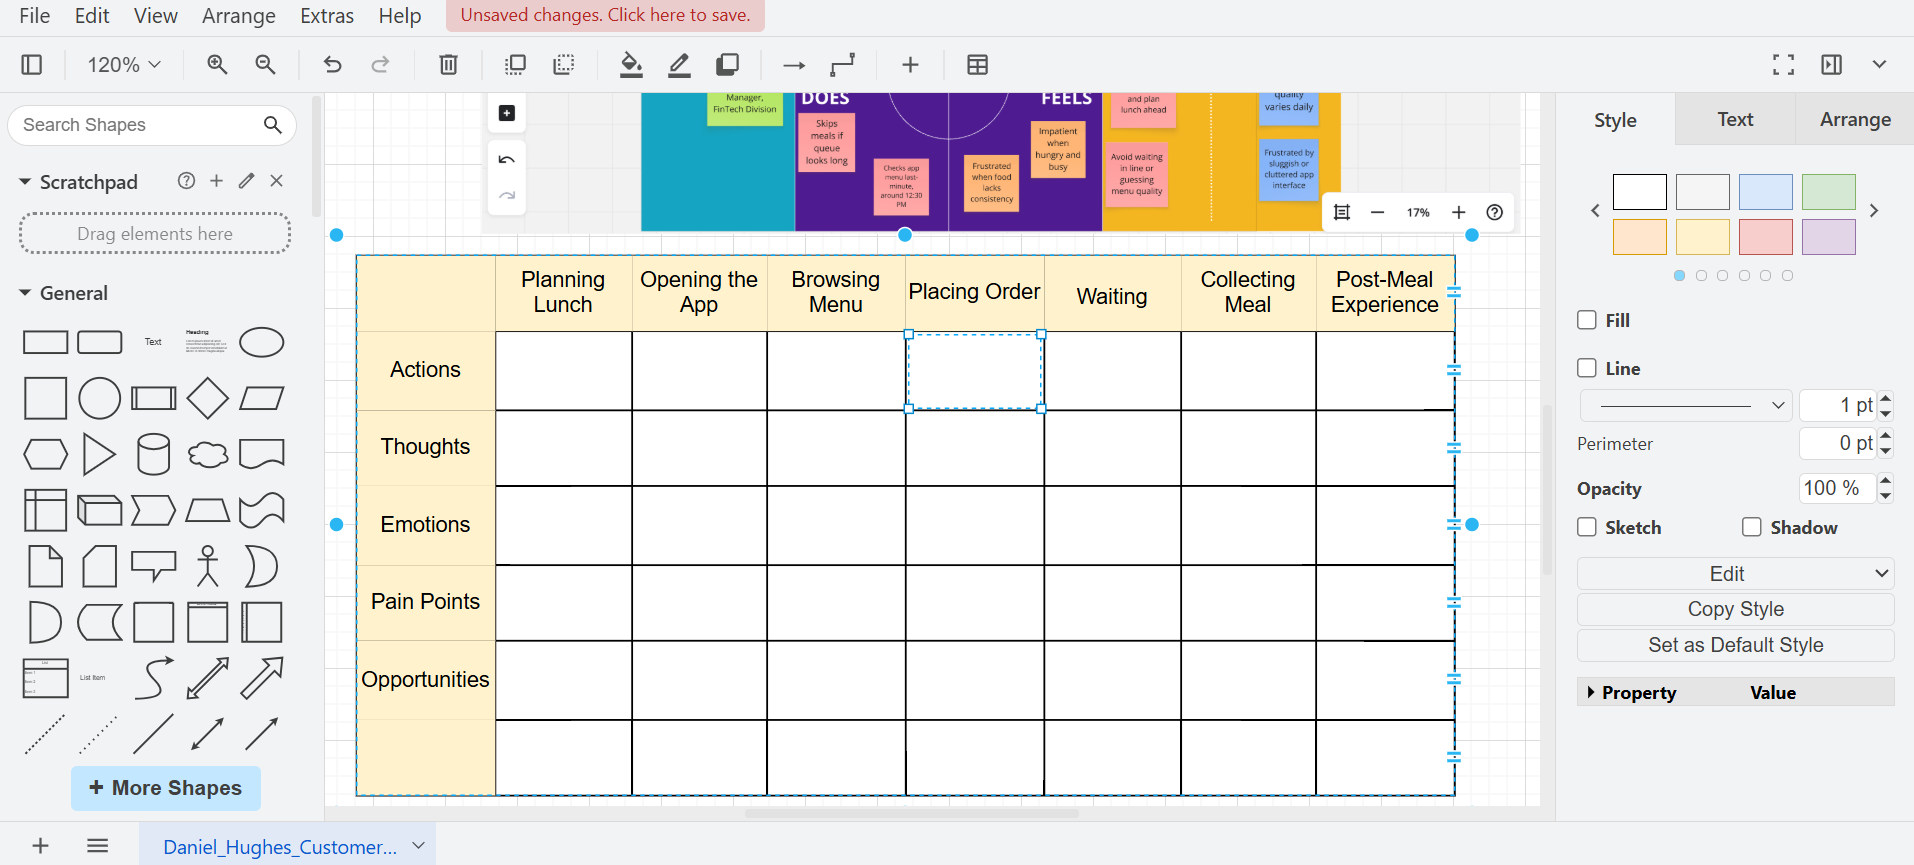
Task: Toggle the Sketch checkbox
Action: [1587, 527]
